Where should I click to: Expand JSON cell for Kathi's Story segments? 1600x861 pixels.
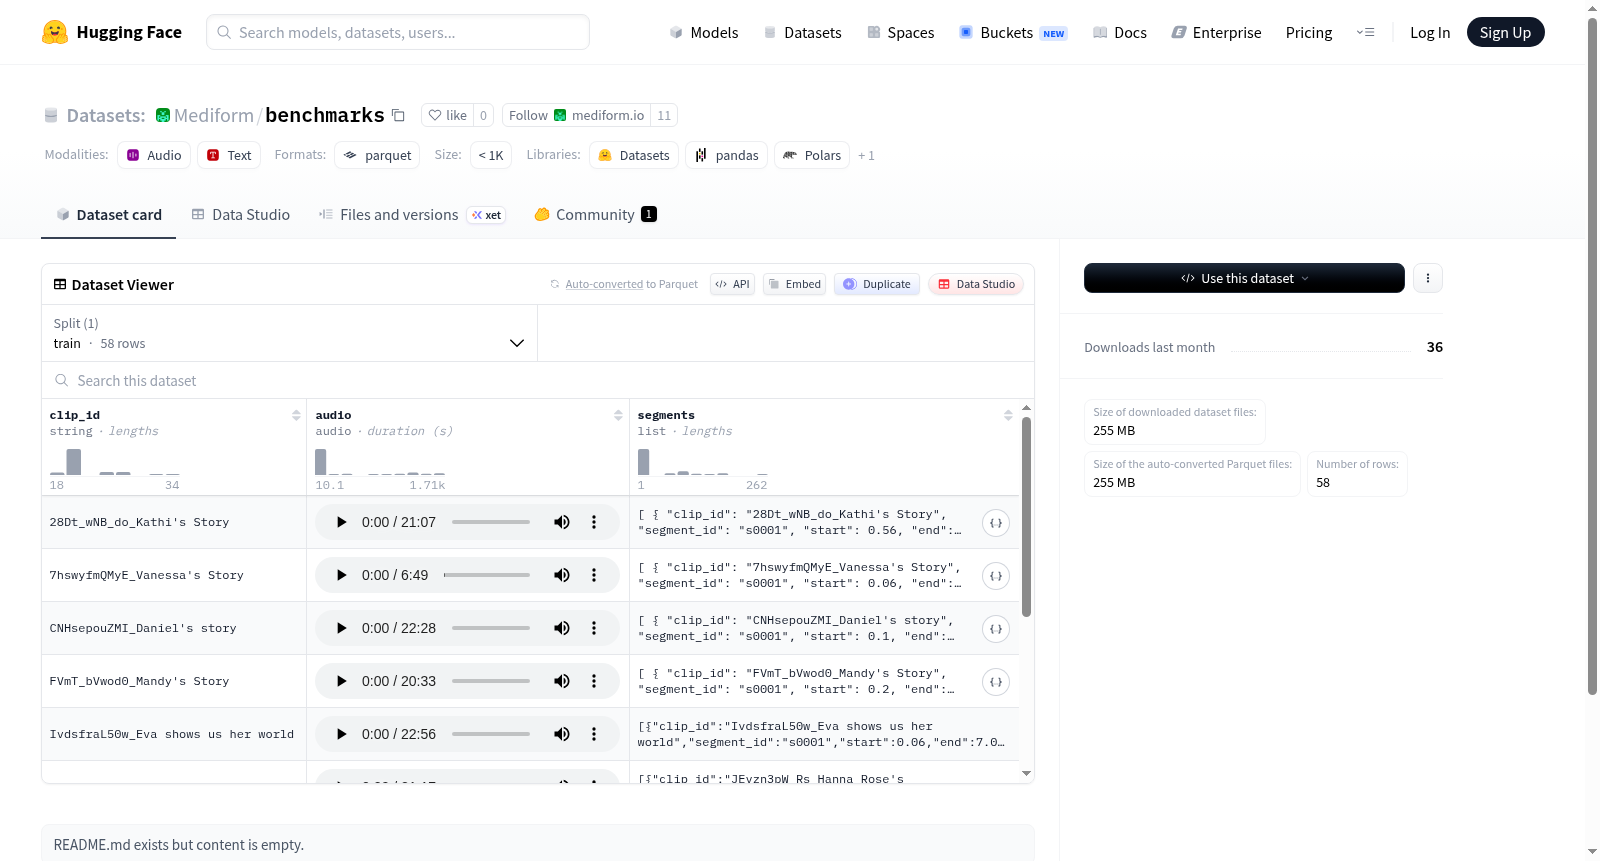coord(996,523)
